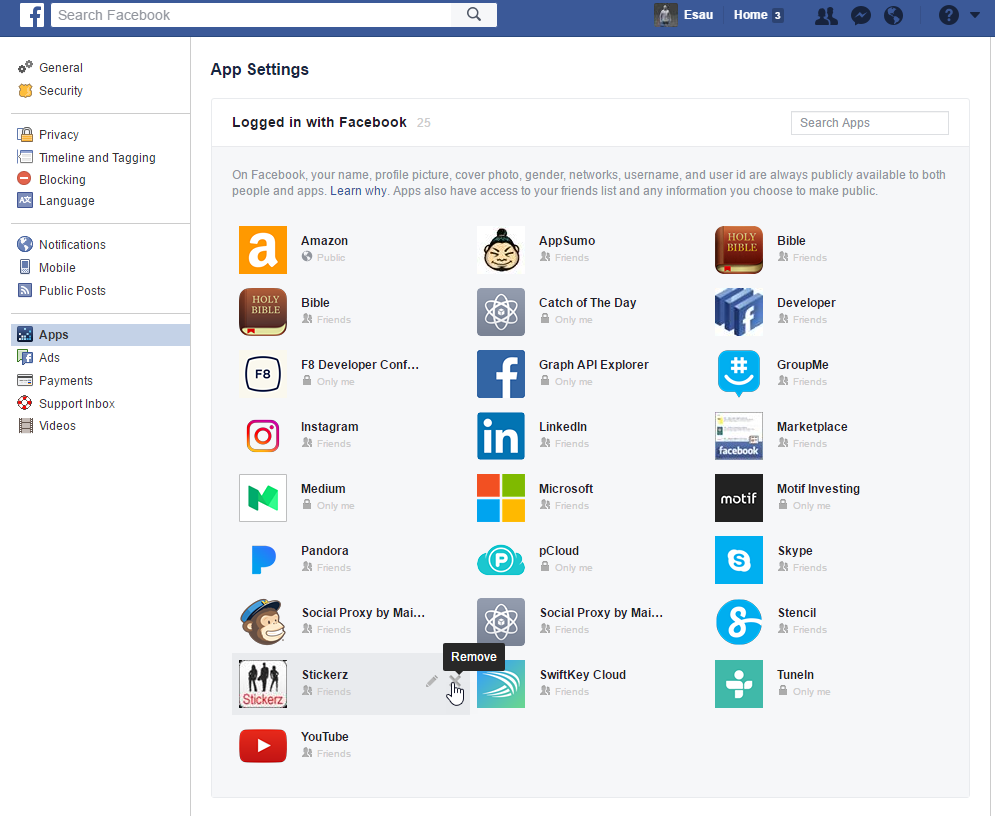The height and width of the screenshot is (816, 995).
Task: Open the Help question mark menu
Action: click(x=946, y=15)
